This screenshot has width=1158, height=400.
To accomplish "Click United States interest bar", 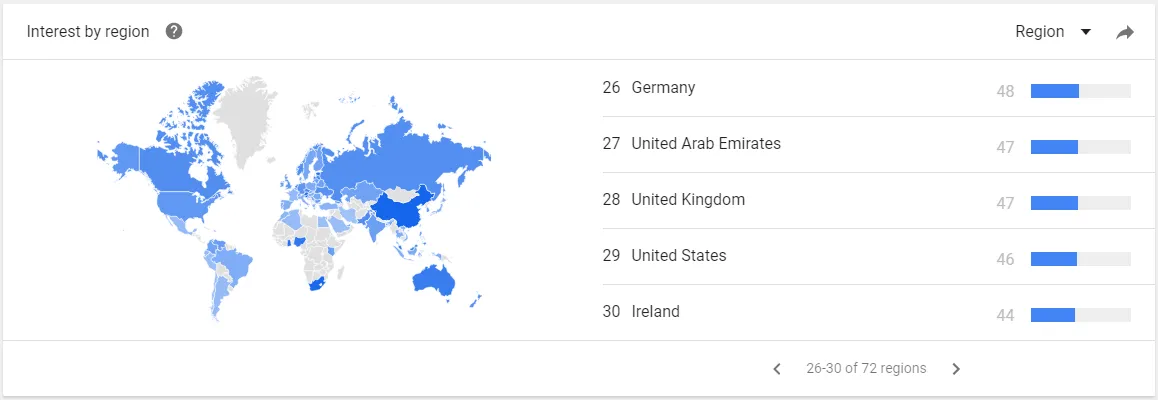I will point(1080,259).
